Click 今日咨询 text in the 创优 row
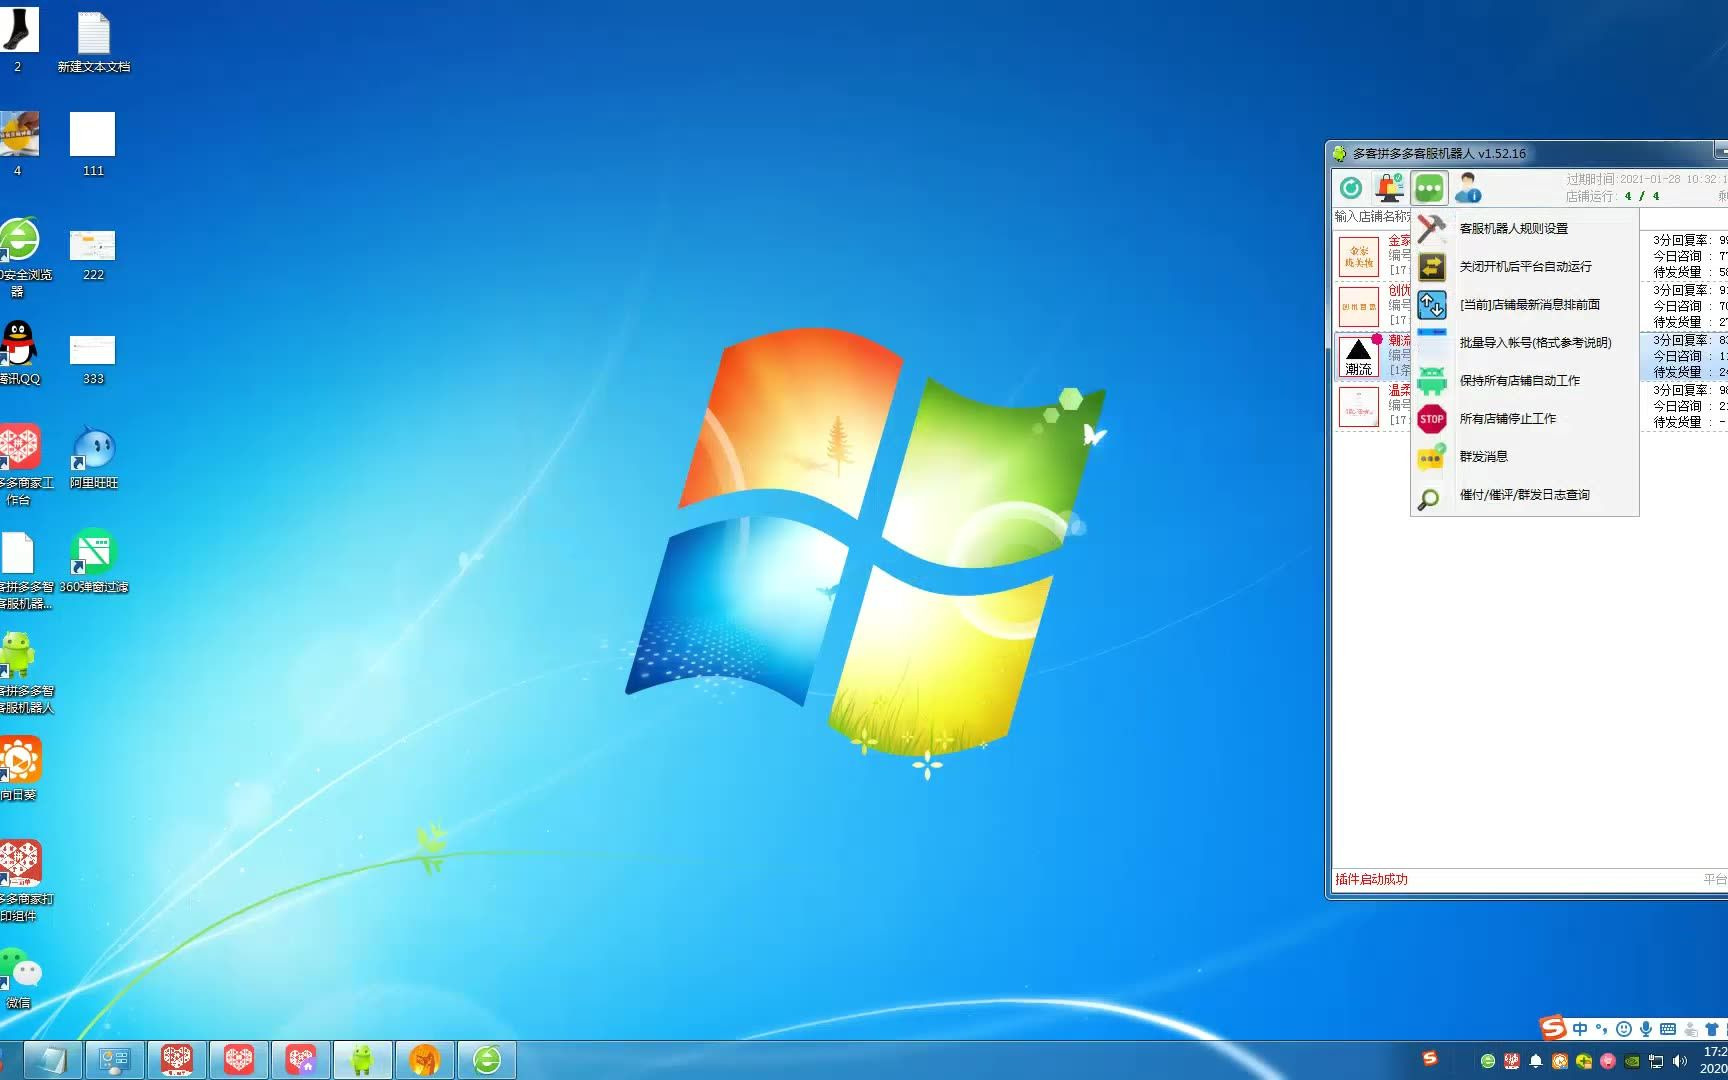This screenshot has width=1728, height=1080. (x=1677, y=306)
